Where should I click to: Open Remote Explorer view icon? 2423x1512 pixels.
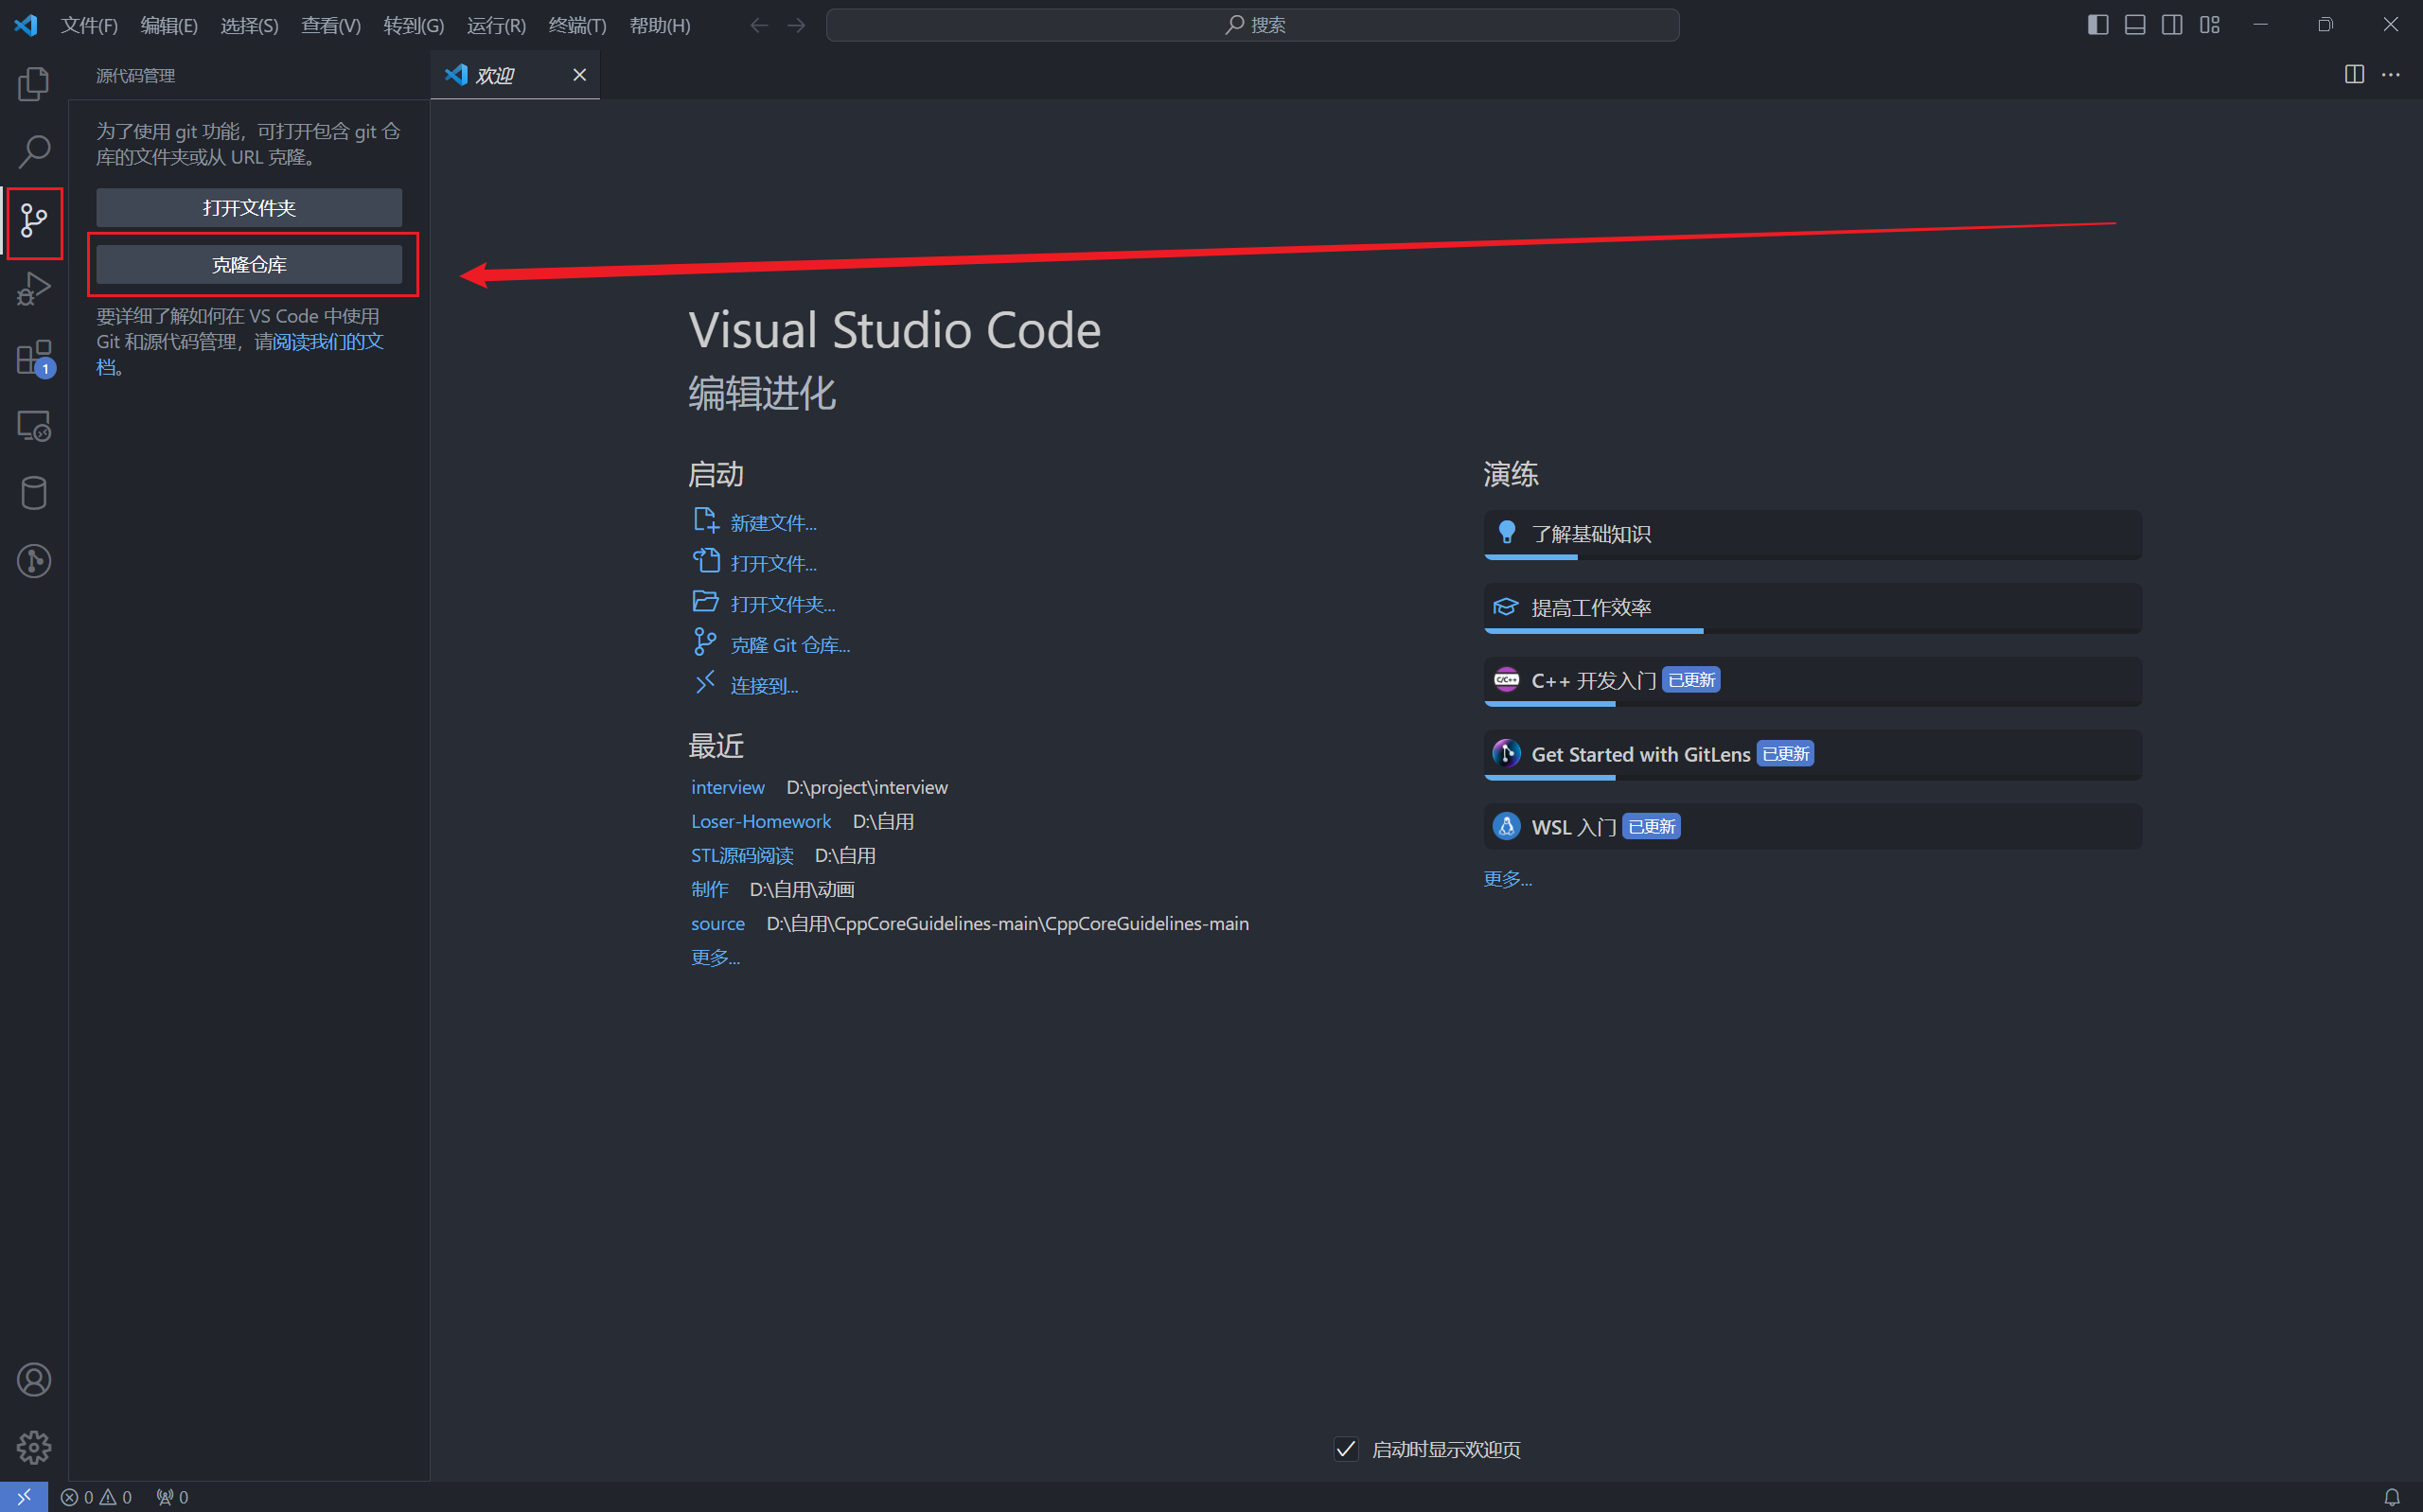point(34,426)
